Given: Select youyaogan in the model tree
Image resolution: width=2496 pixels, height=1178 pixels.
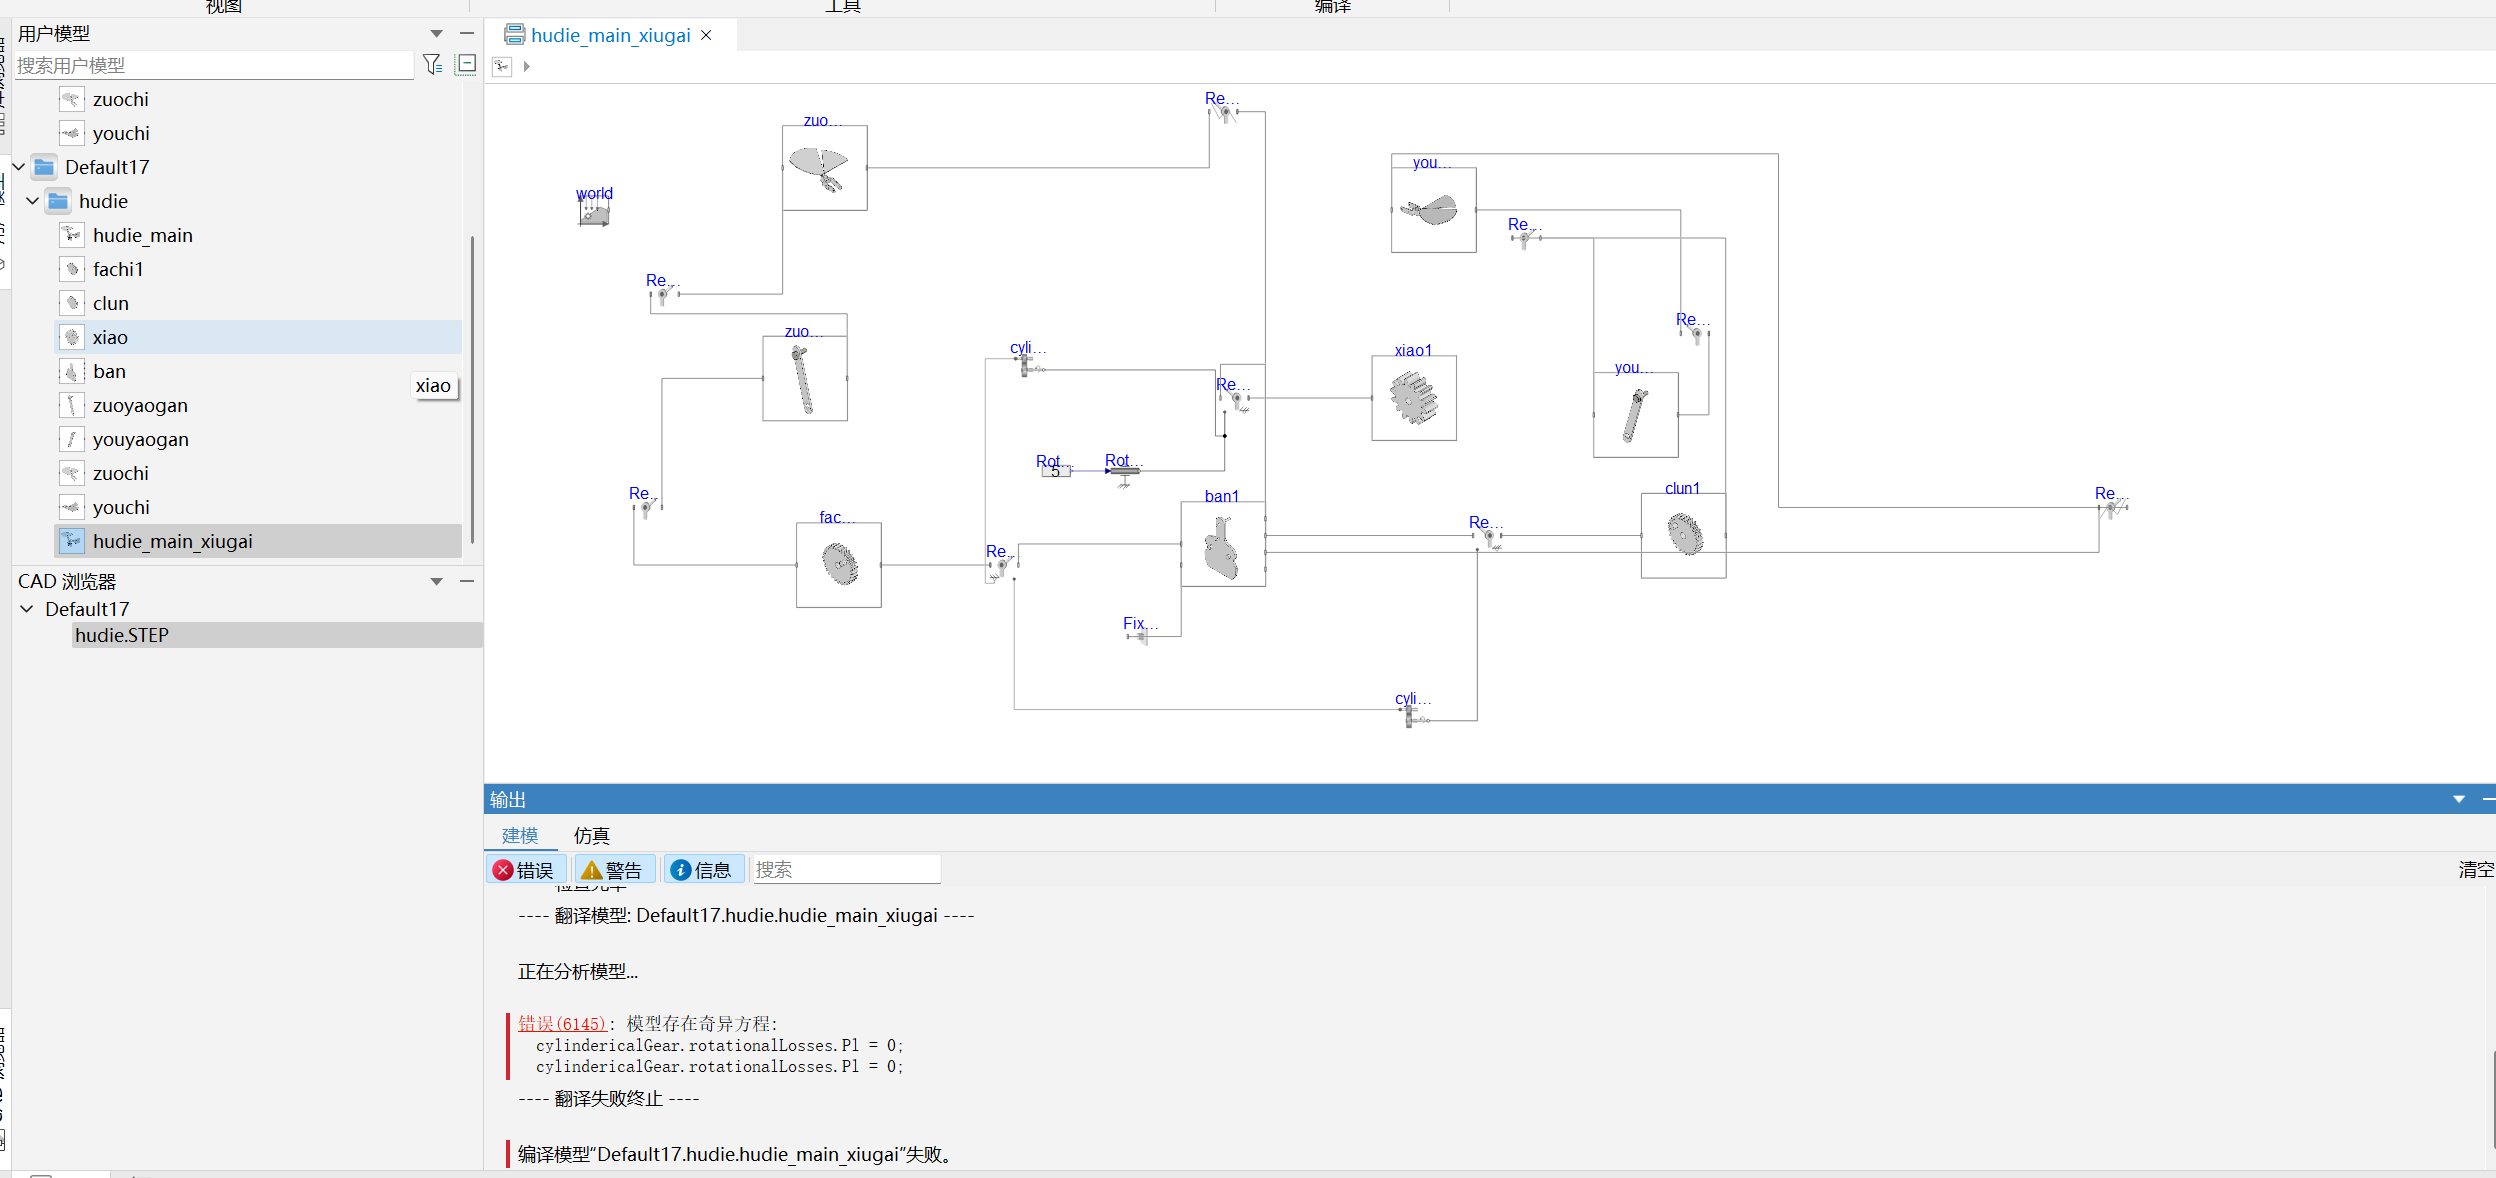Looking at the screenshot, I should (259, 439).
